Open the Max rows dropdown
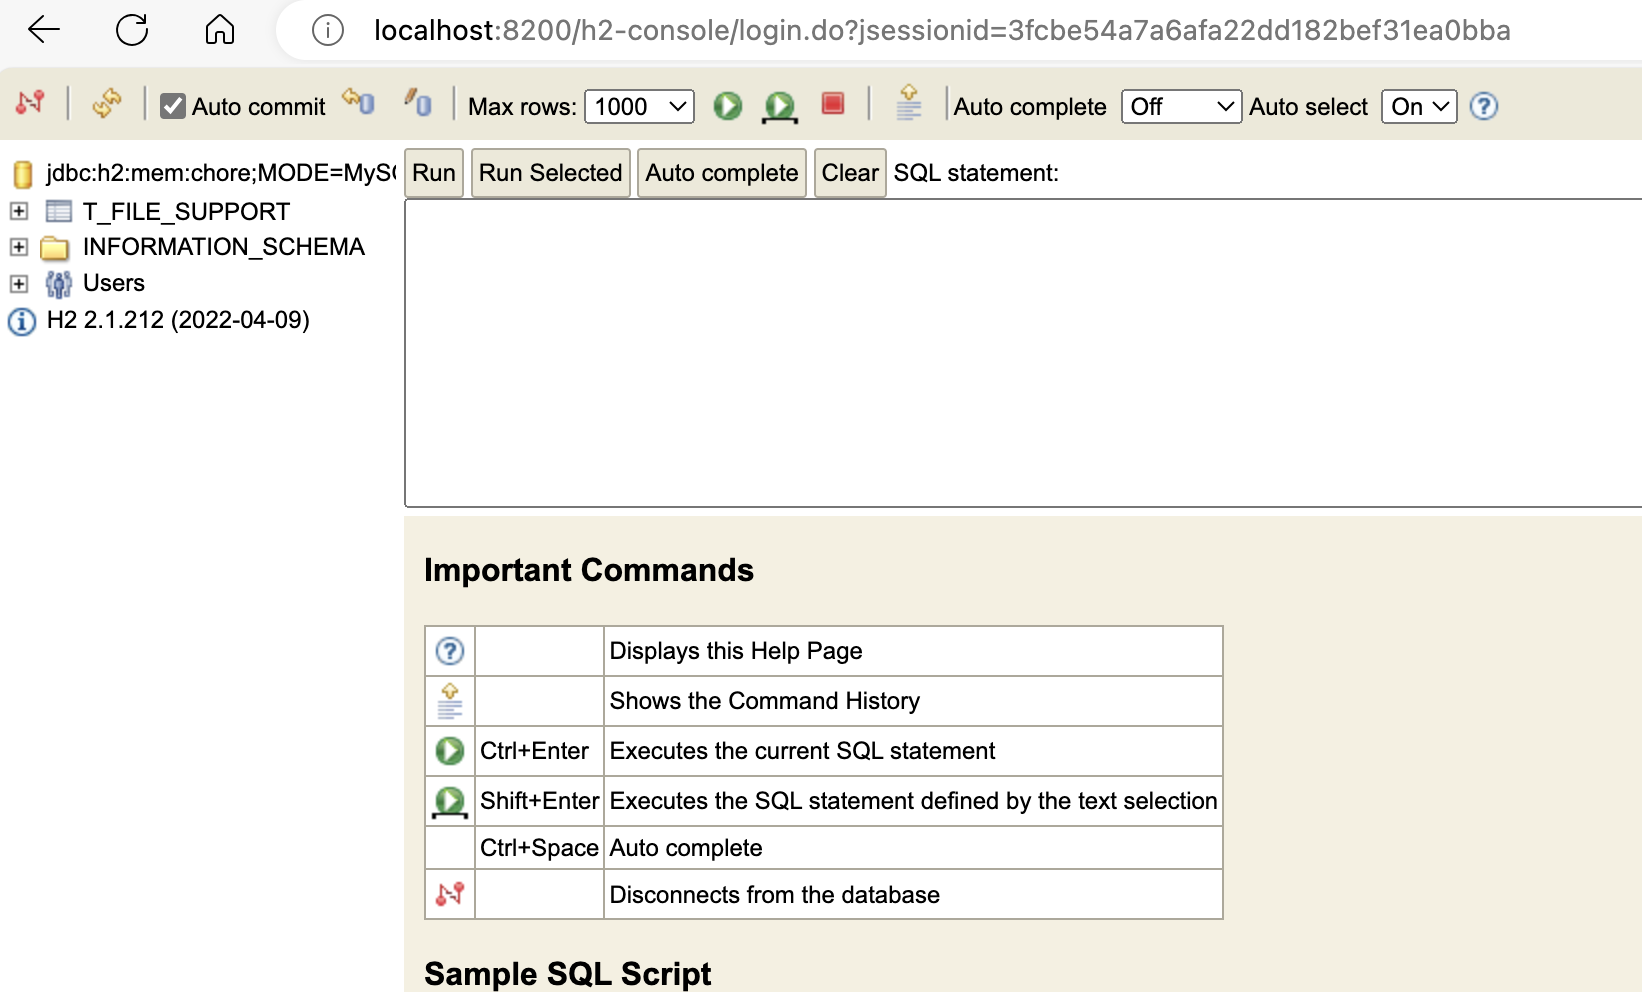The image size is (1642, 992). coord(639,106)
